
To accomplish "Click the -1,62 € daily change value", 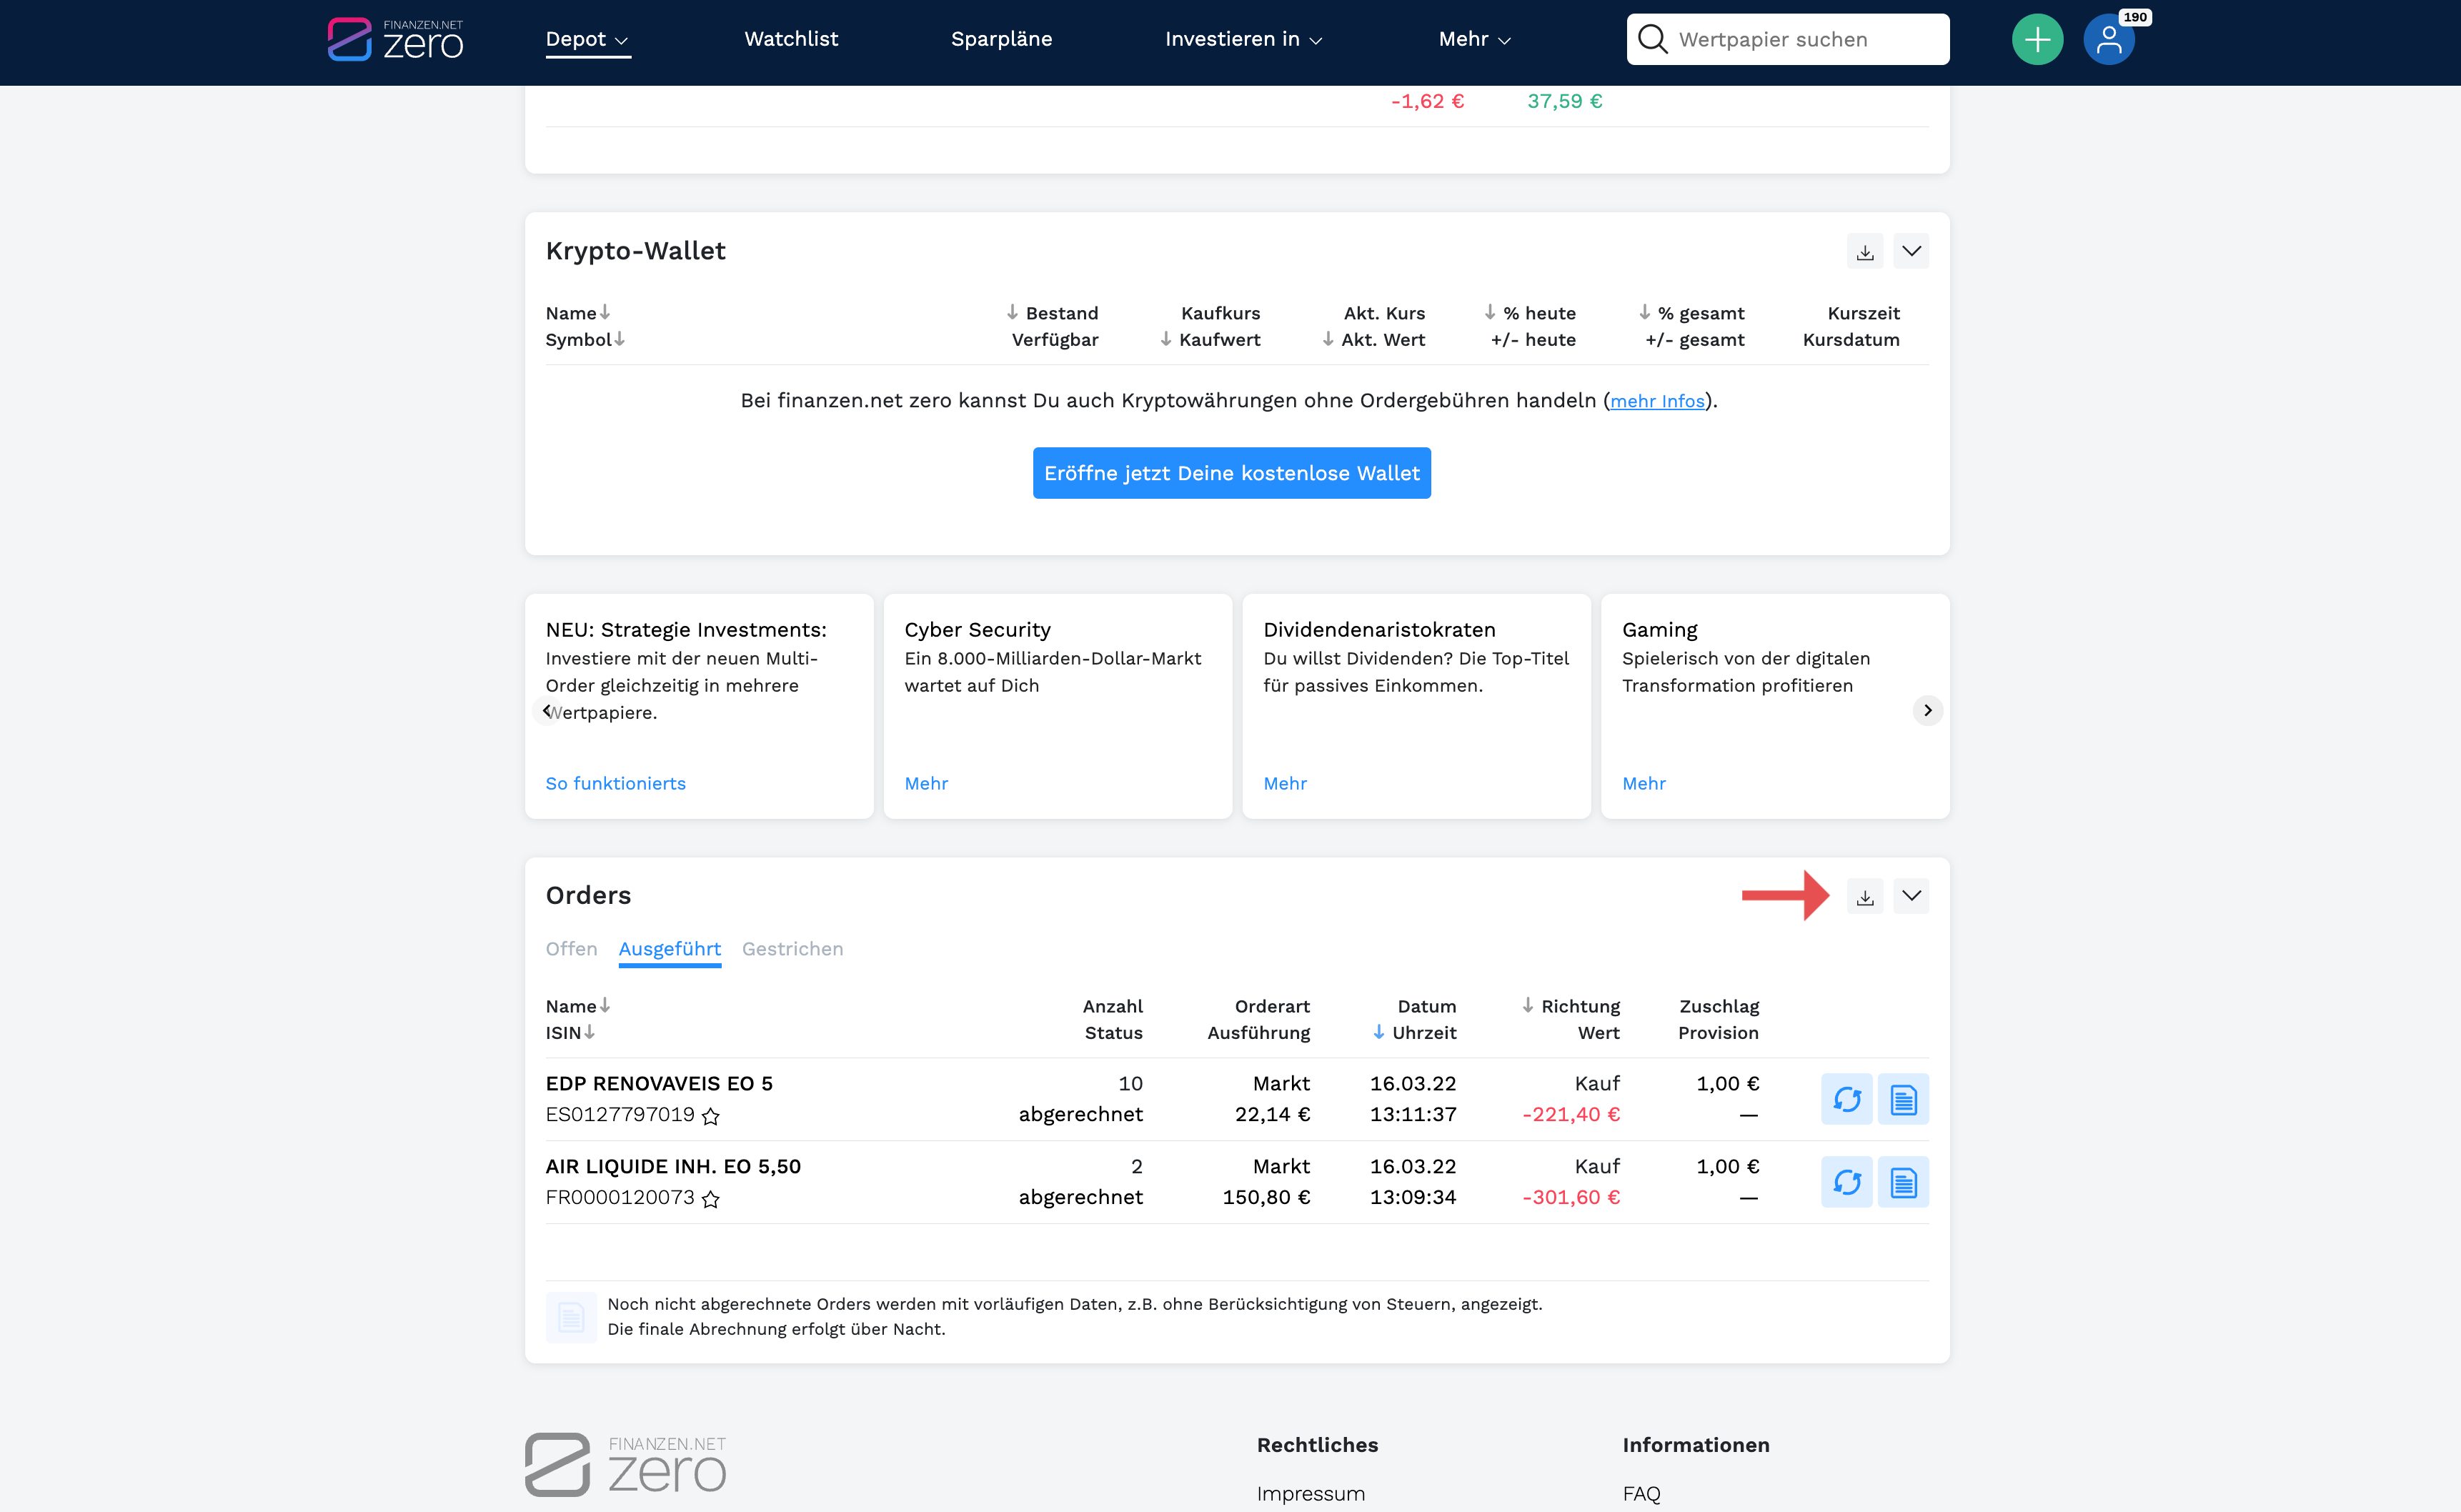I will (x=1427, y=101).
